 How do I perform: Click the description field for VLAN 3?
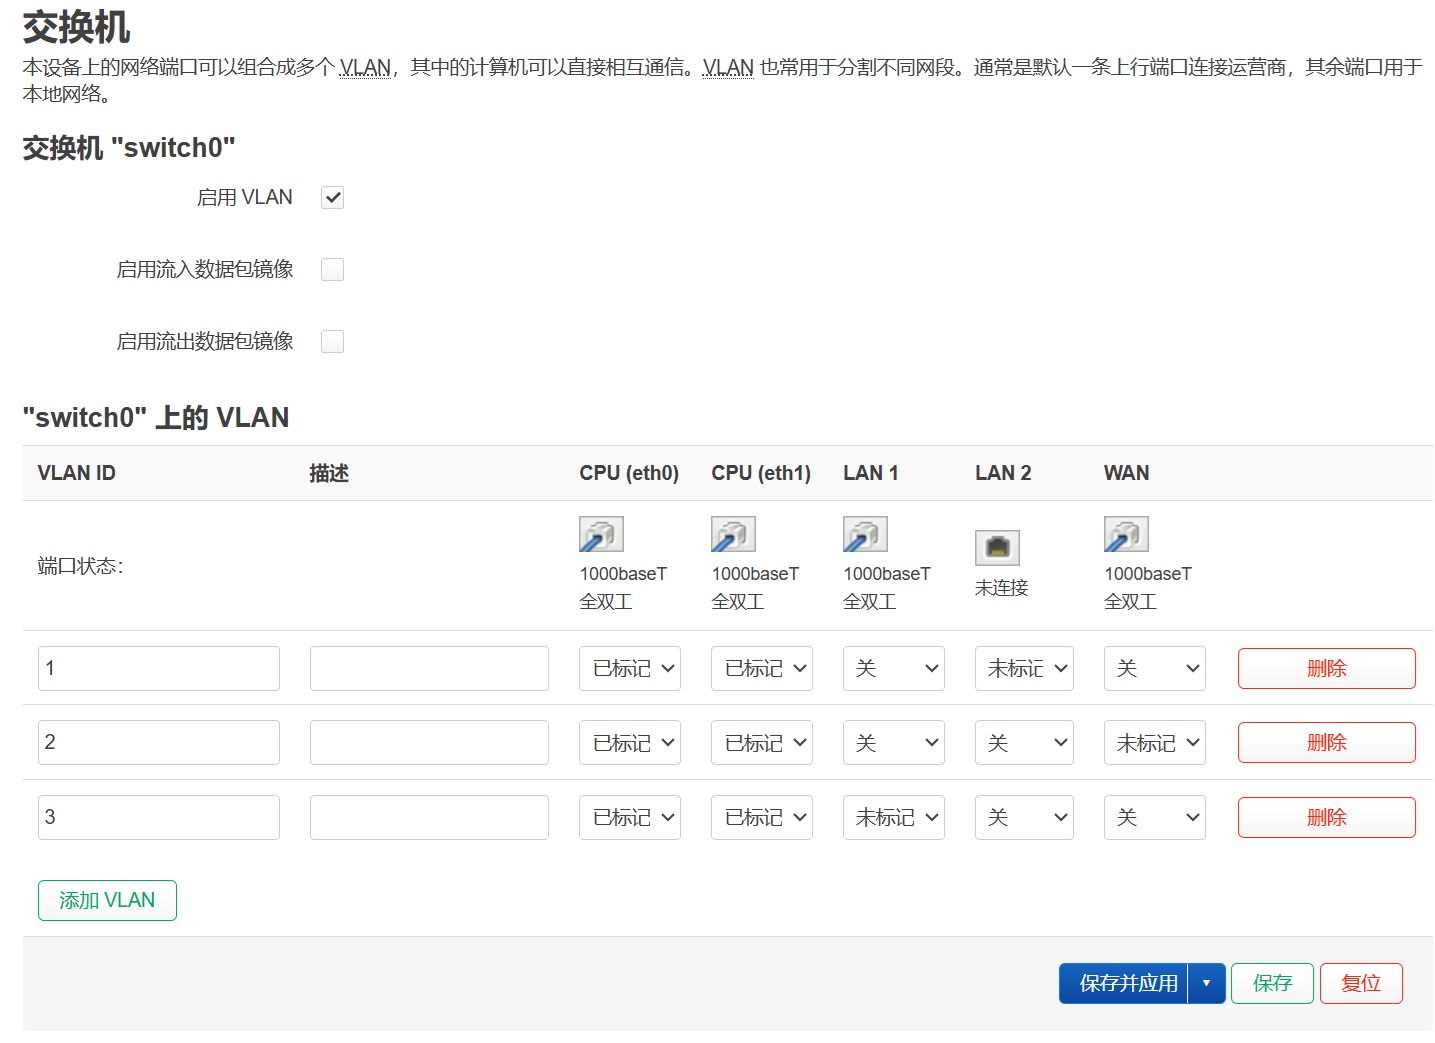(429, 818)
